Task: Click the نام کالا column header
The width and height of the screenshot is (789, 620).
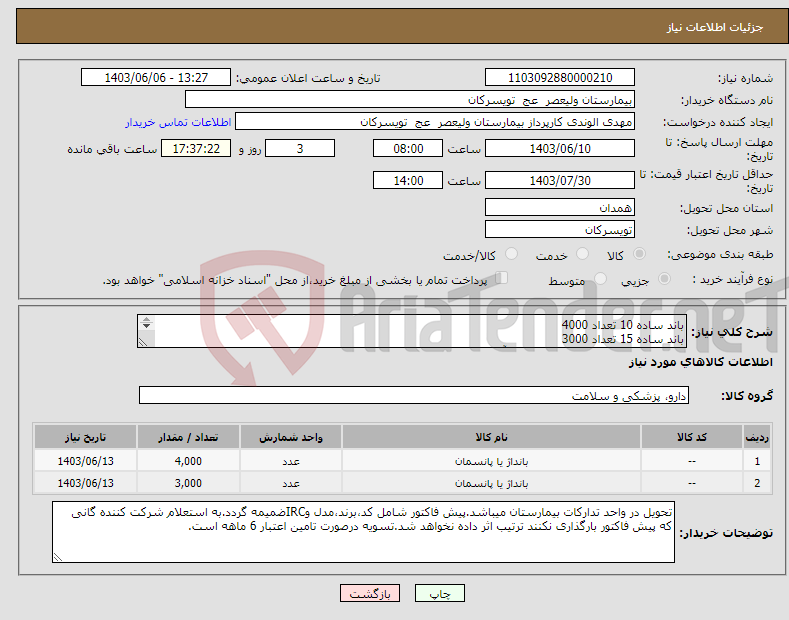Action: click(x=491, y=437)
